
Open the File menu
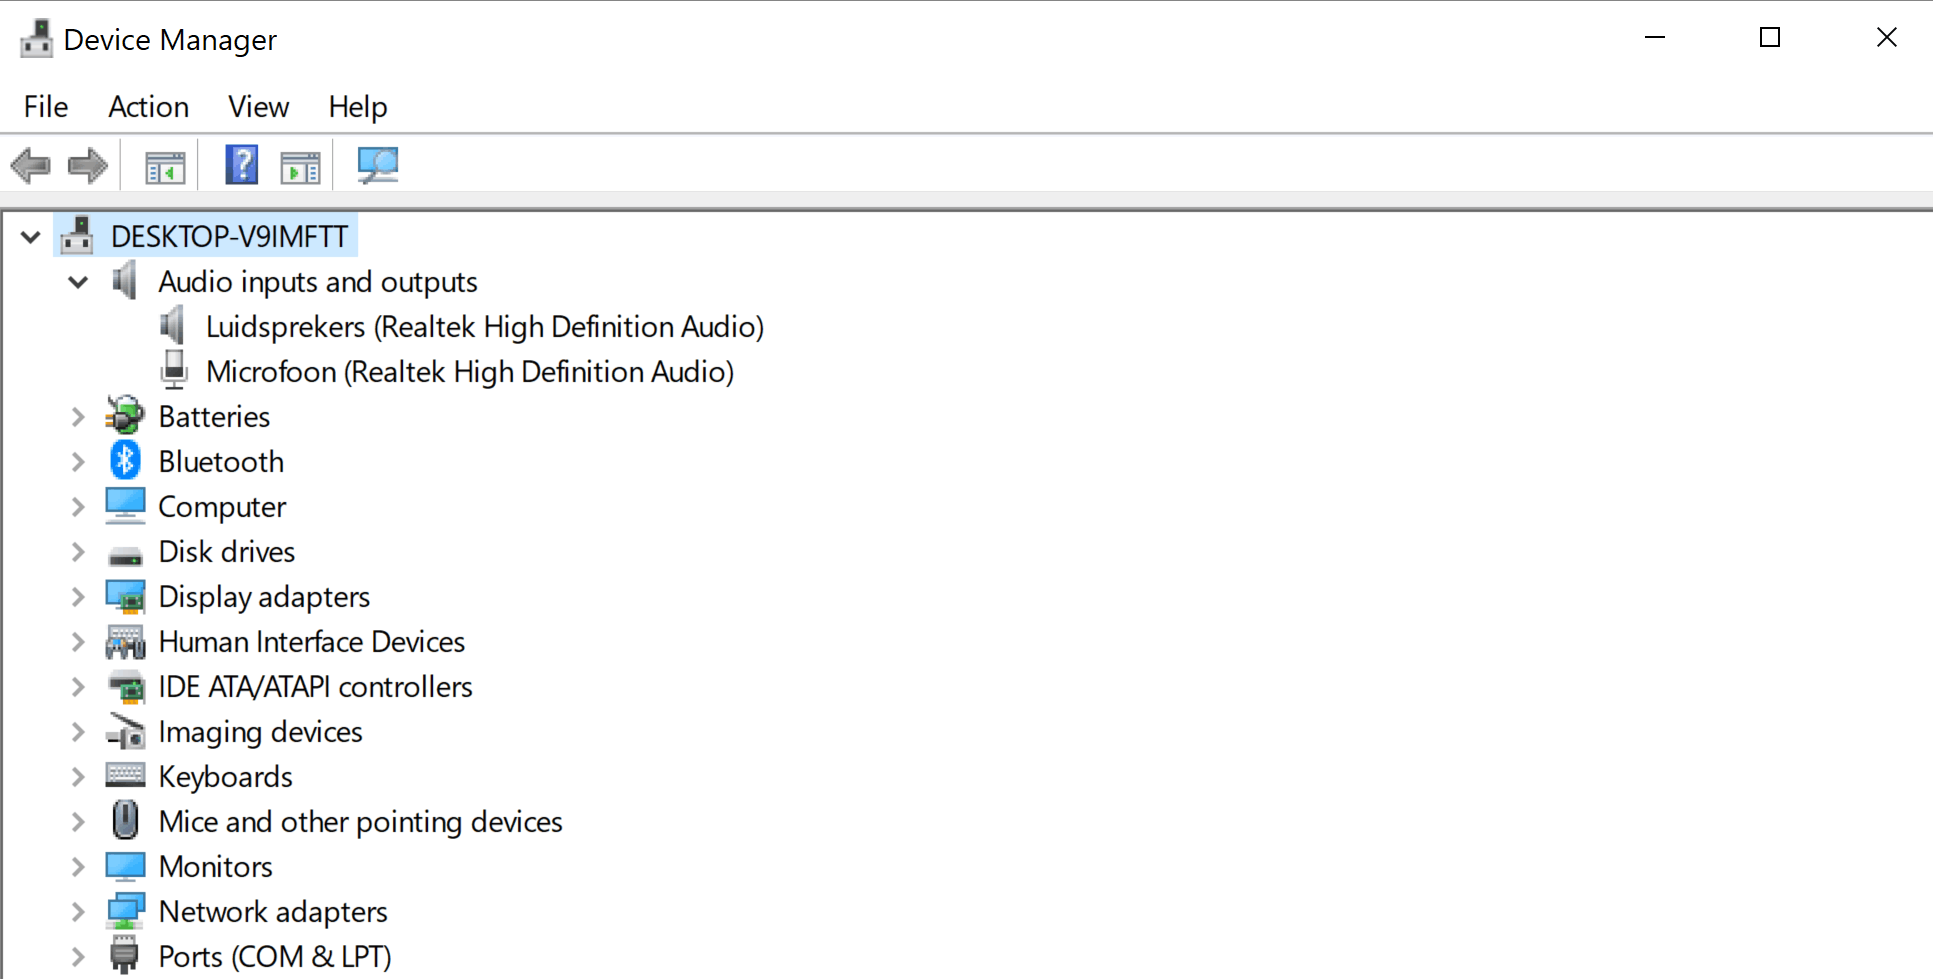pyautogui.click(x=46, y=107)
